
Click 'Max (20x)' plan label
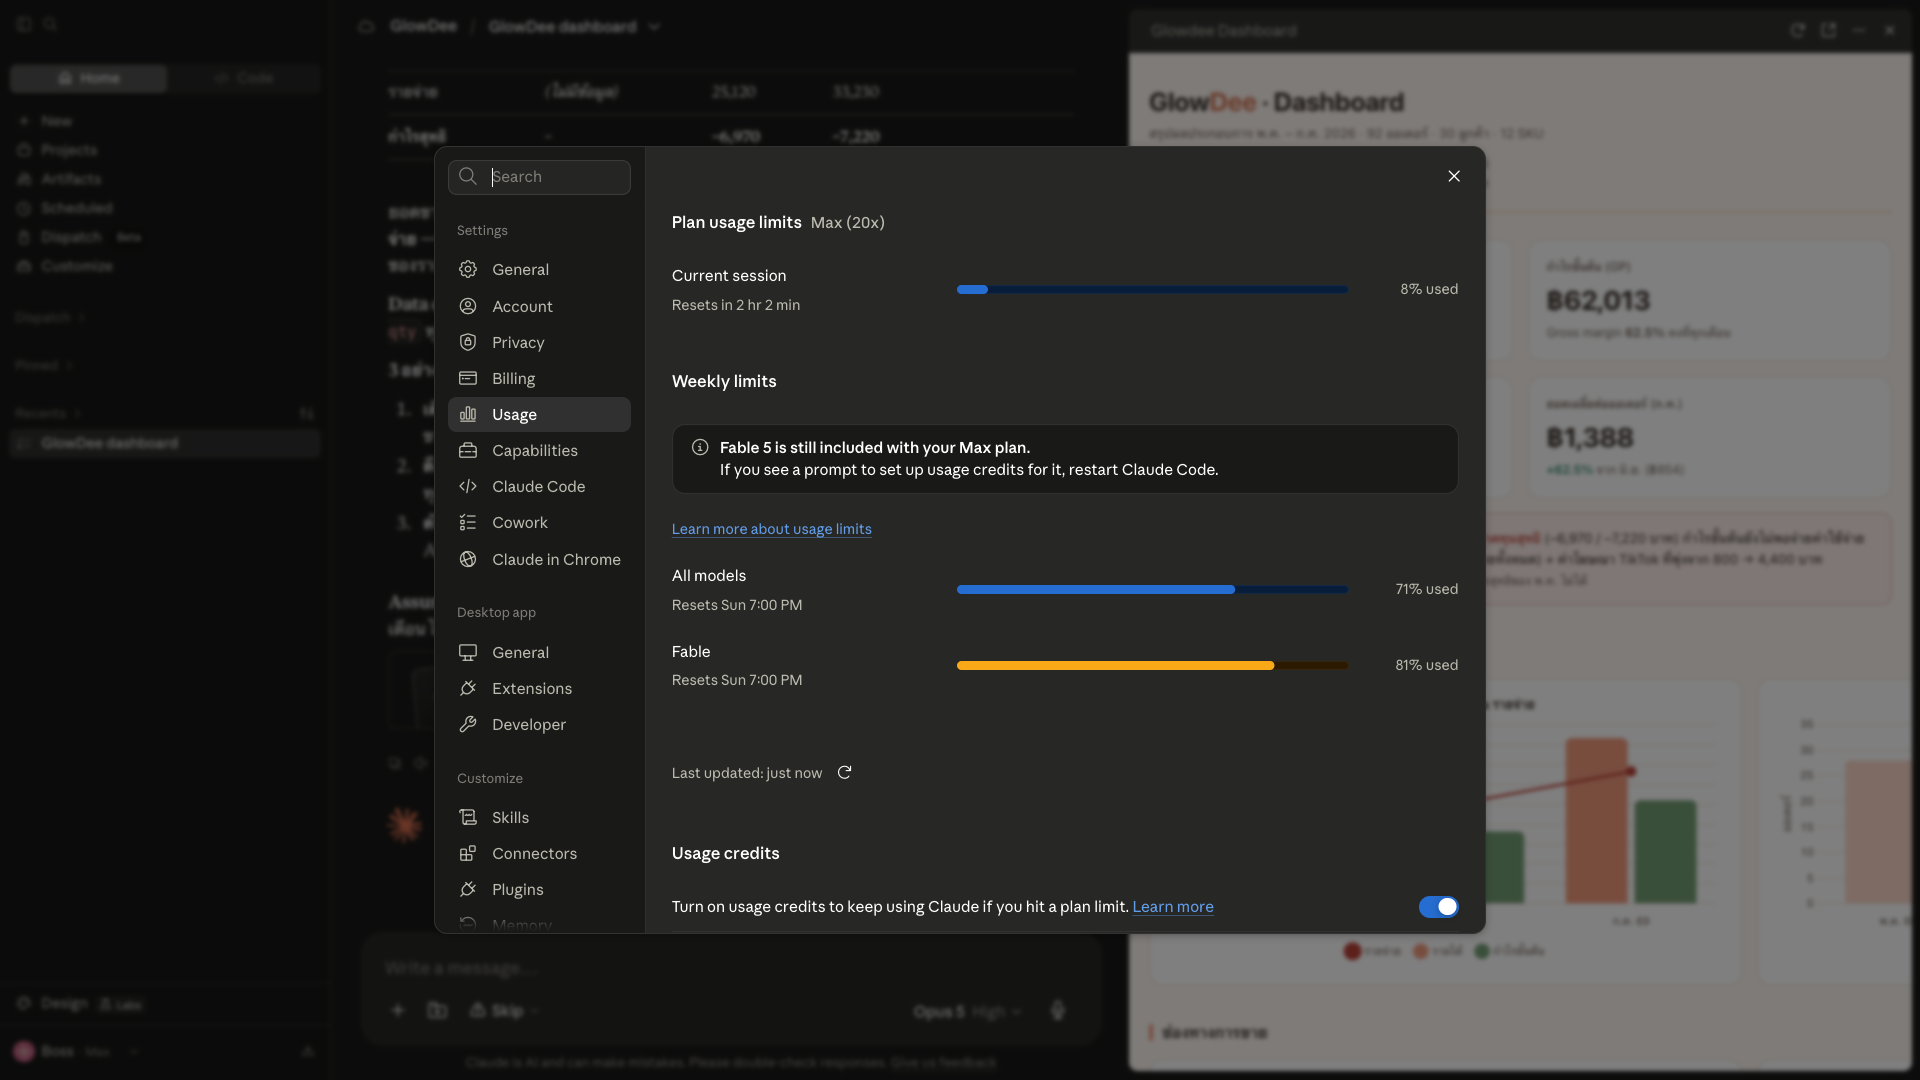tap(848, 222)
